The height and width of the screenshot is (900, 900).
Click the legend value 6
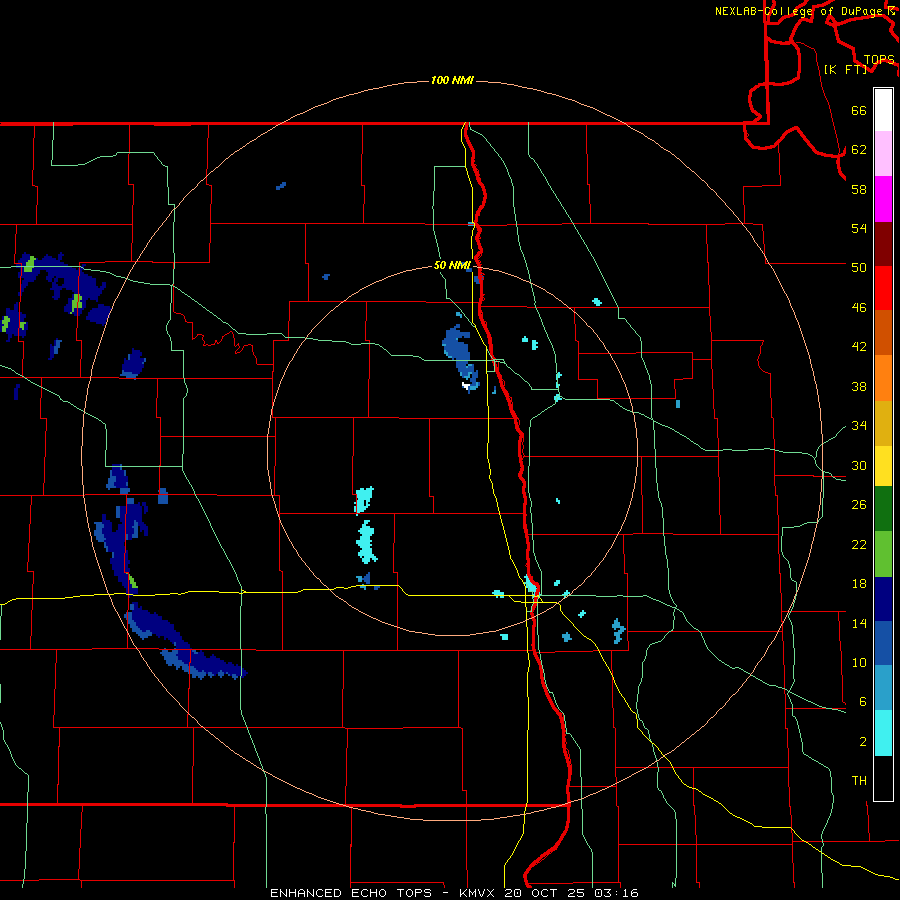(863, 702)
